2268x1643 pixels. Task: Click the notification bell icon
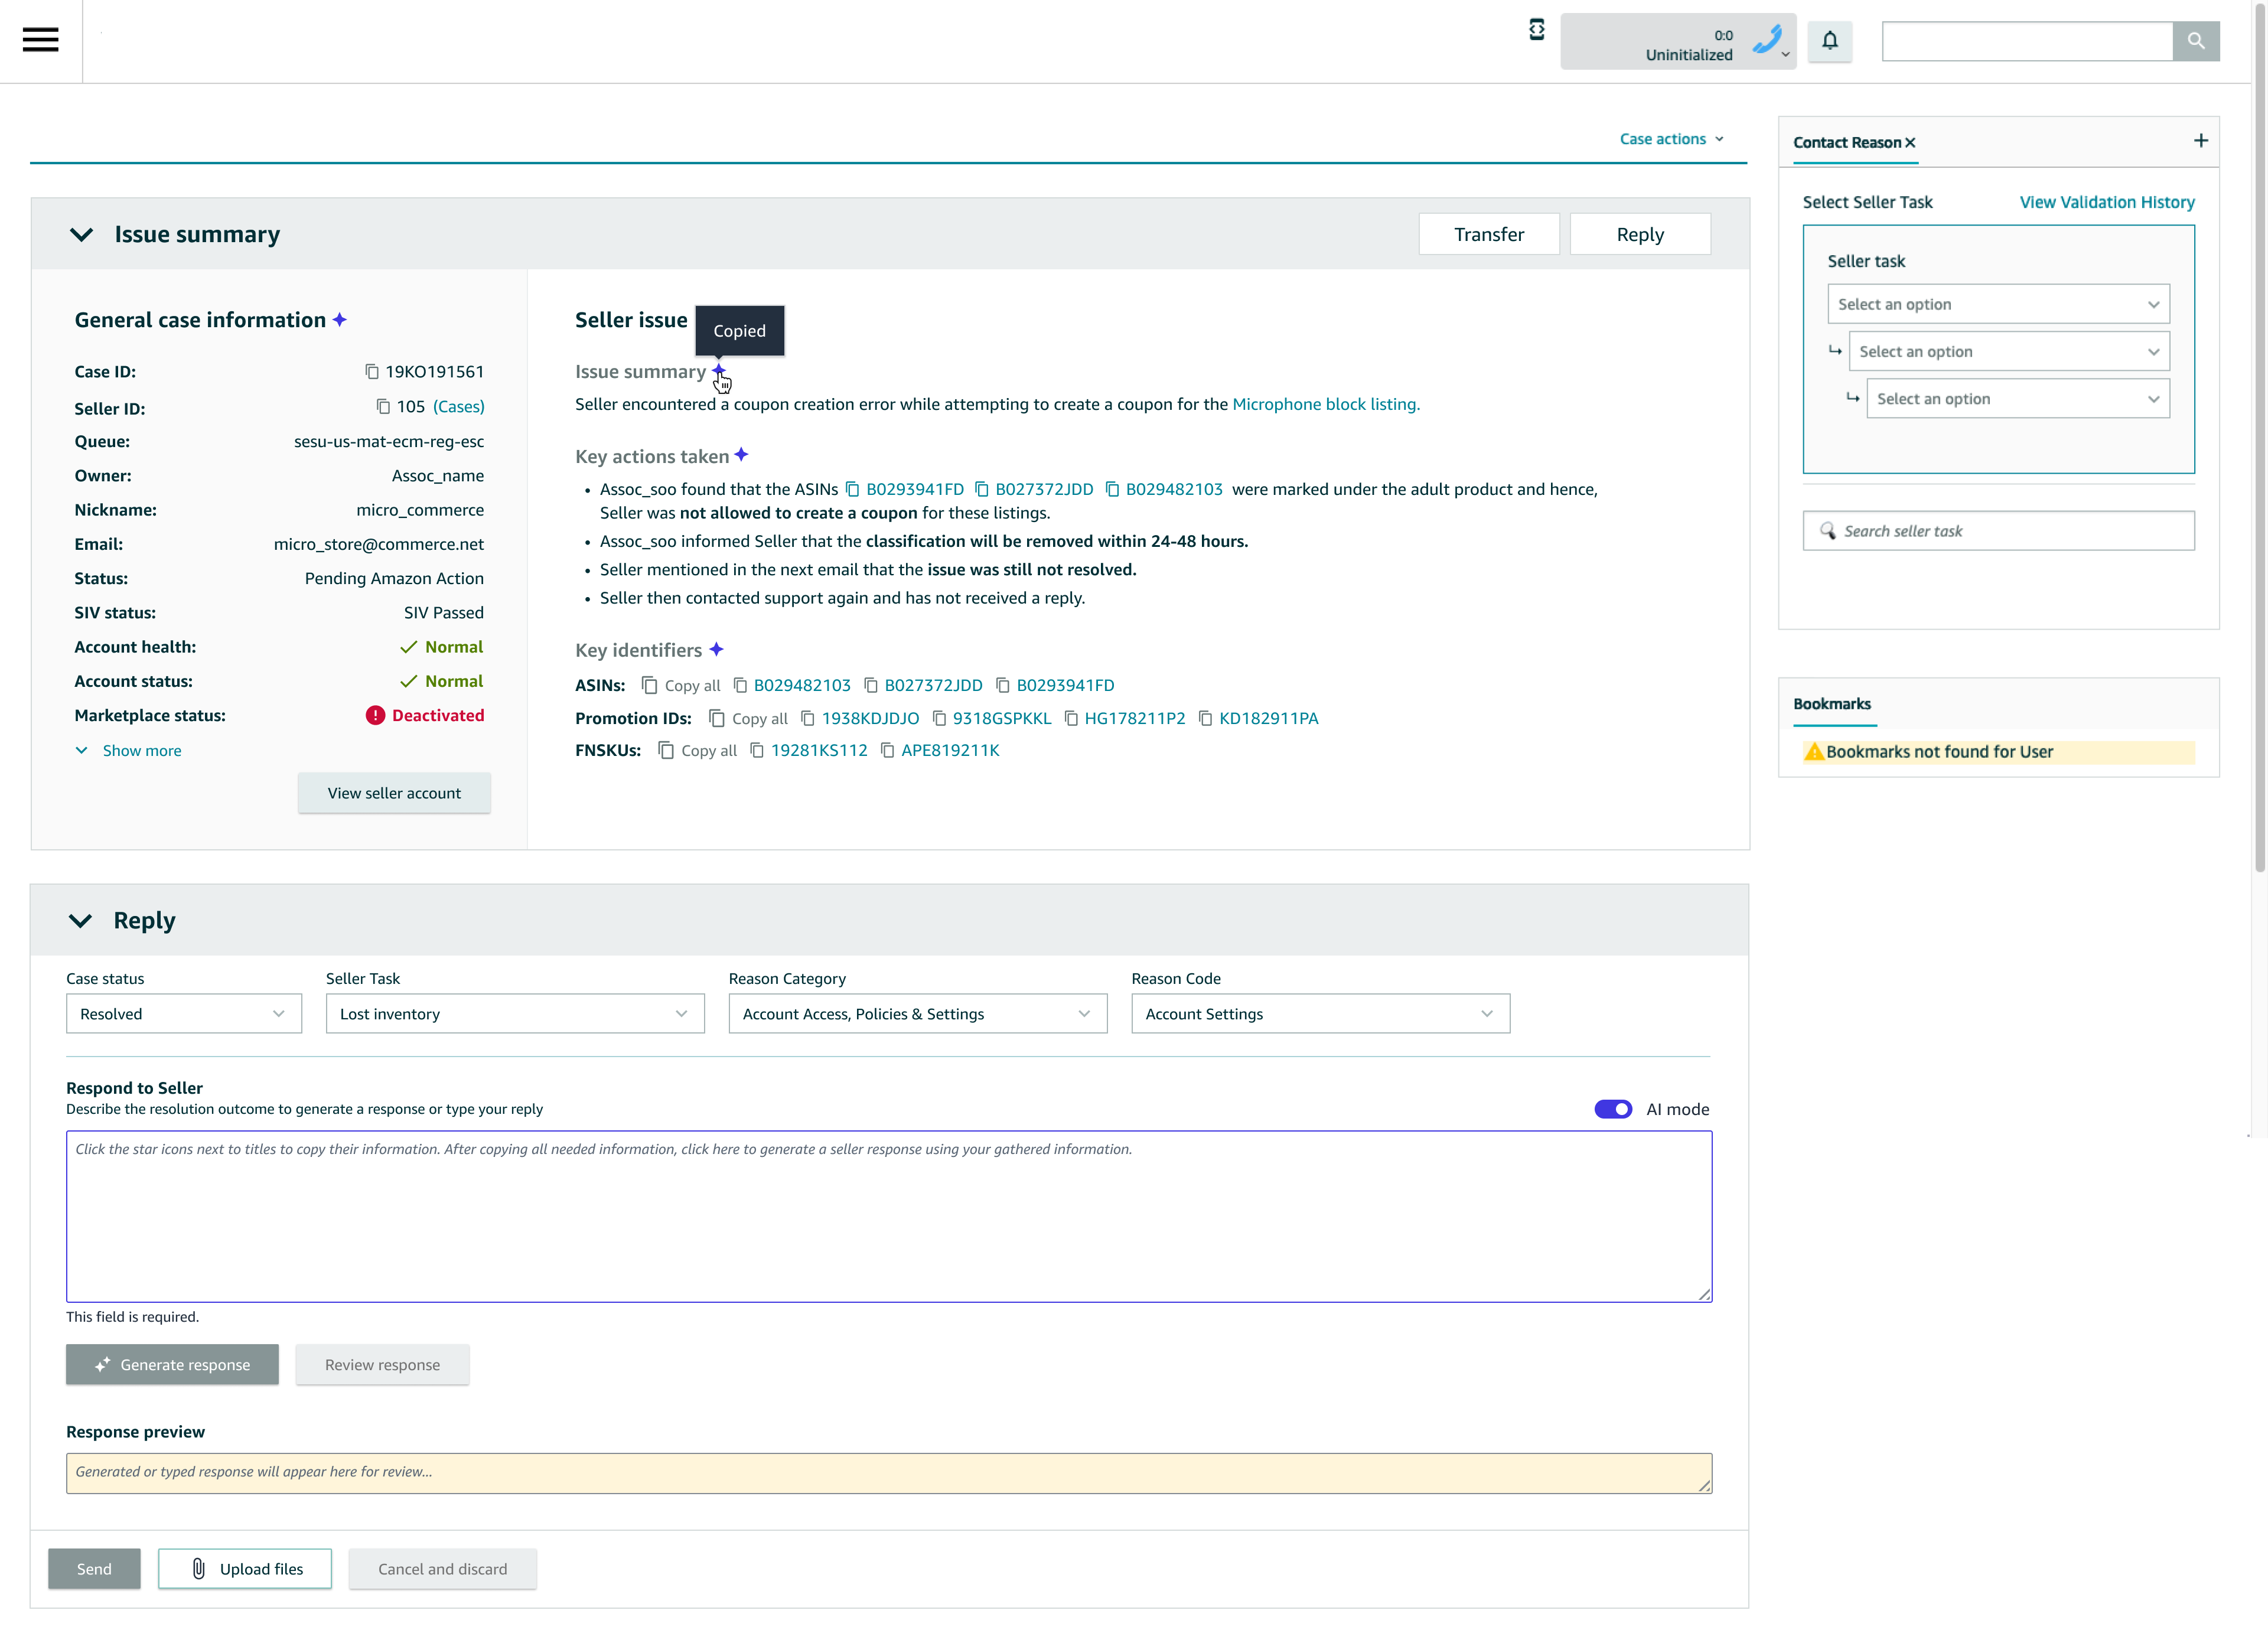tap(1829, 41)
